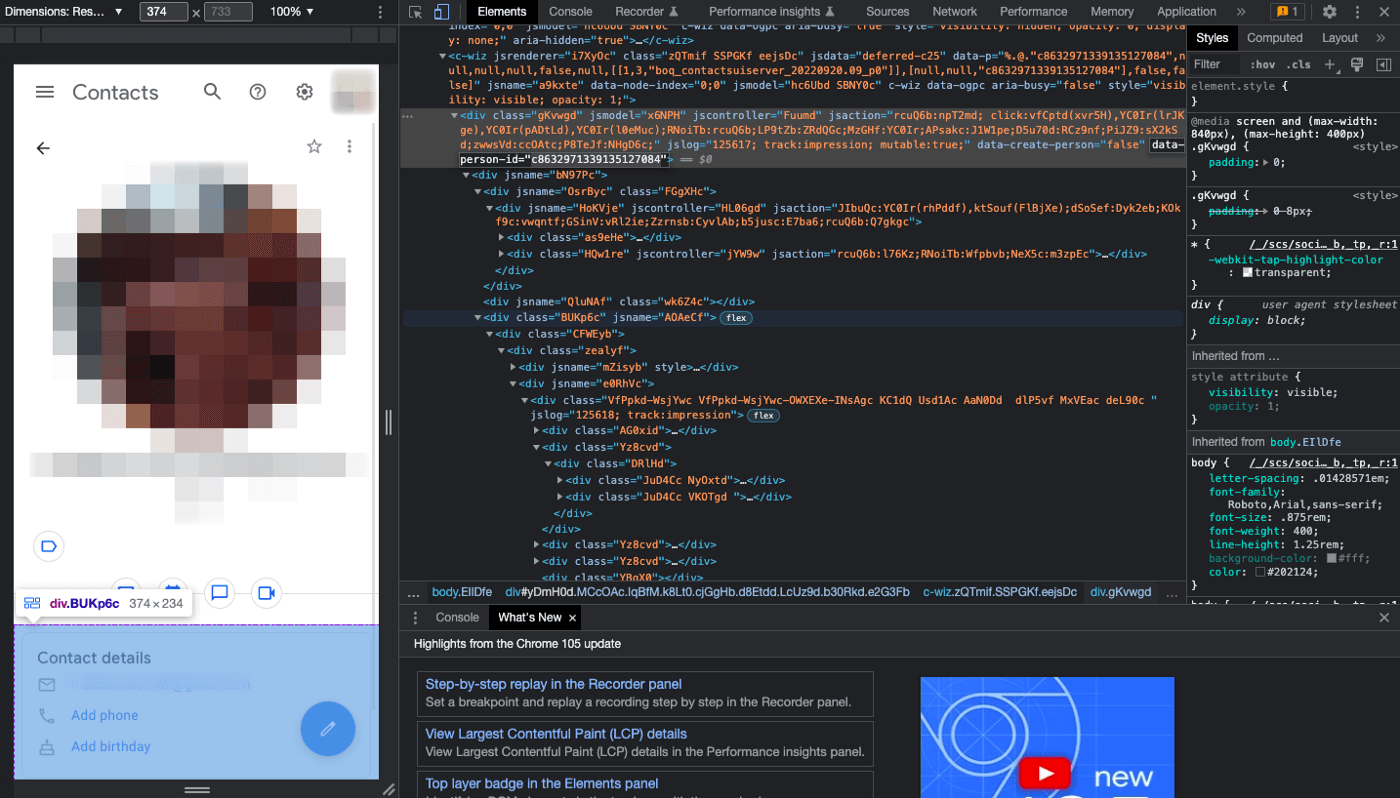Click the email envelope icon
The height and width of the screenshot is (798, 1400).
(x=47, y=685)
